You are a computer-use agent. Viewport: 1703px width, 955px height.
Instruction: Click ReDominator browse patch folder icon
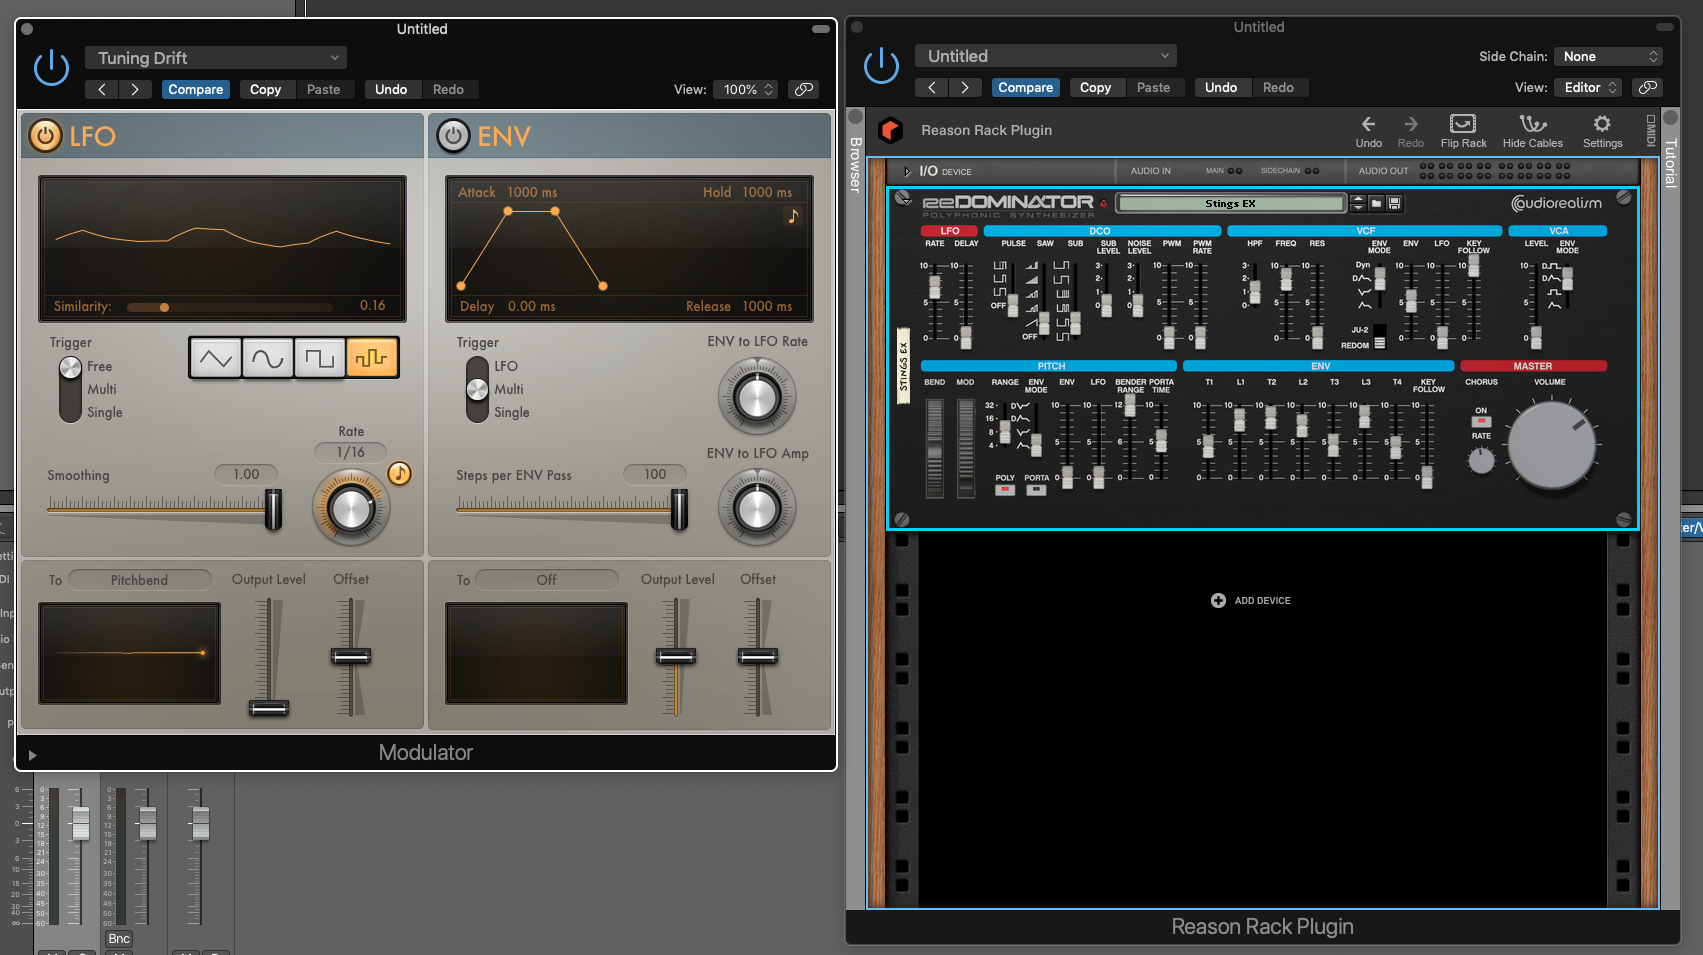[1376, 203]
